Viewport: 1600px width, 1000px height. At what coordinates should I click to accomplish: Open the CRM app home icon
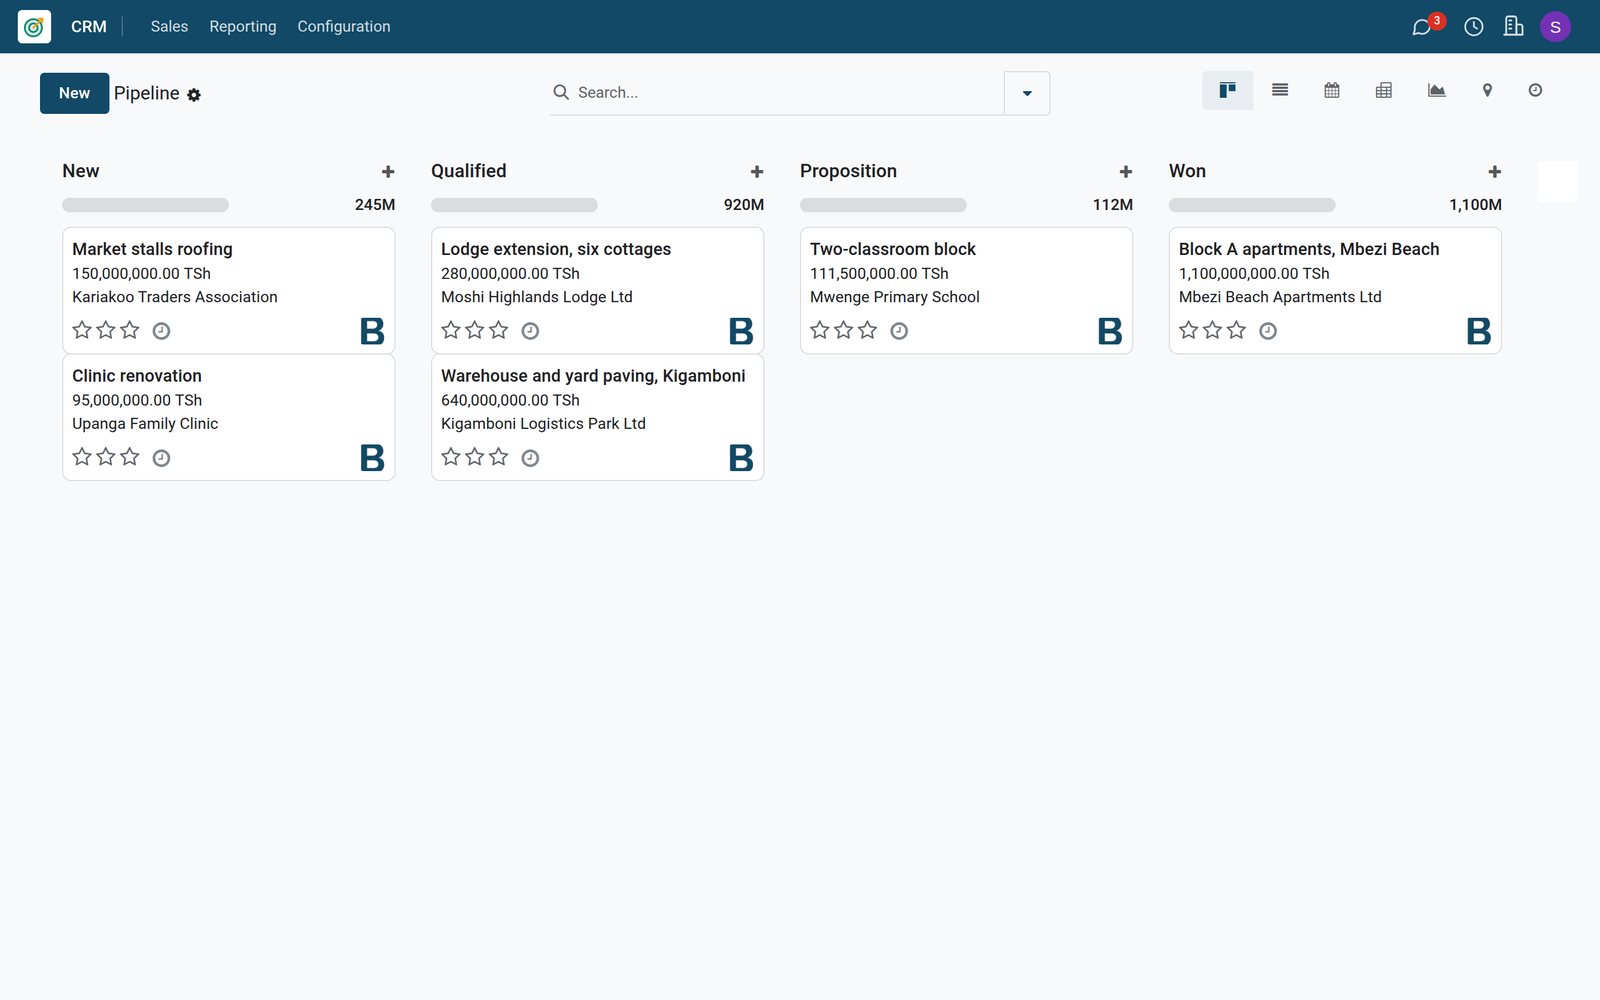click(x=34, y=27)
